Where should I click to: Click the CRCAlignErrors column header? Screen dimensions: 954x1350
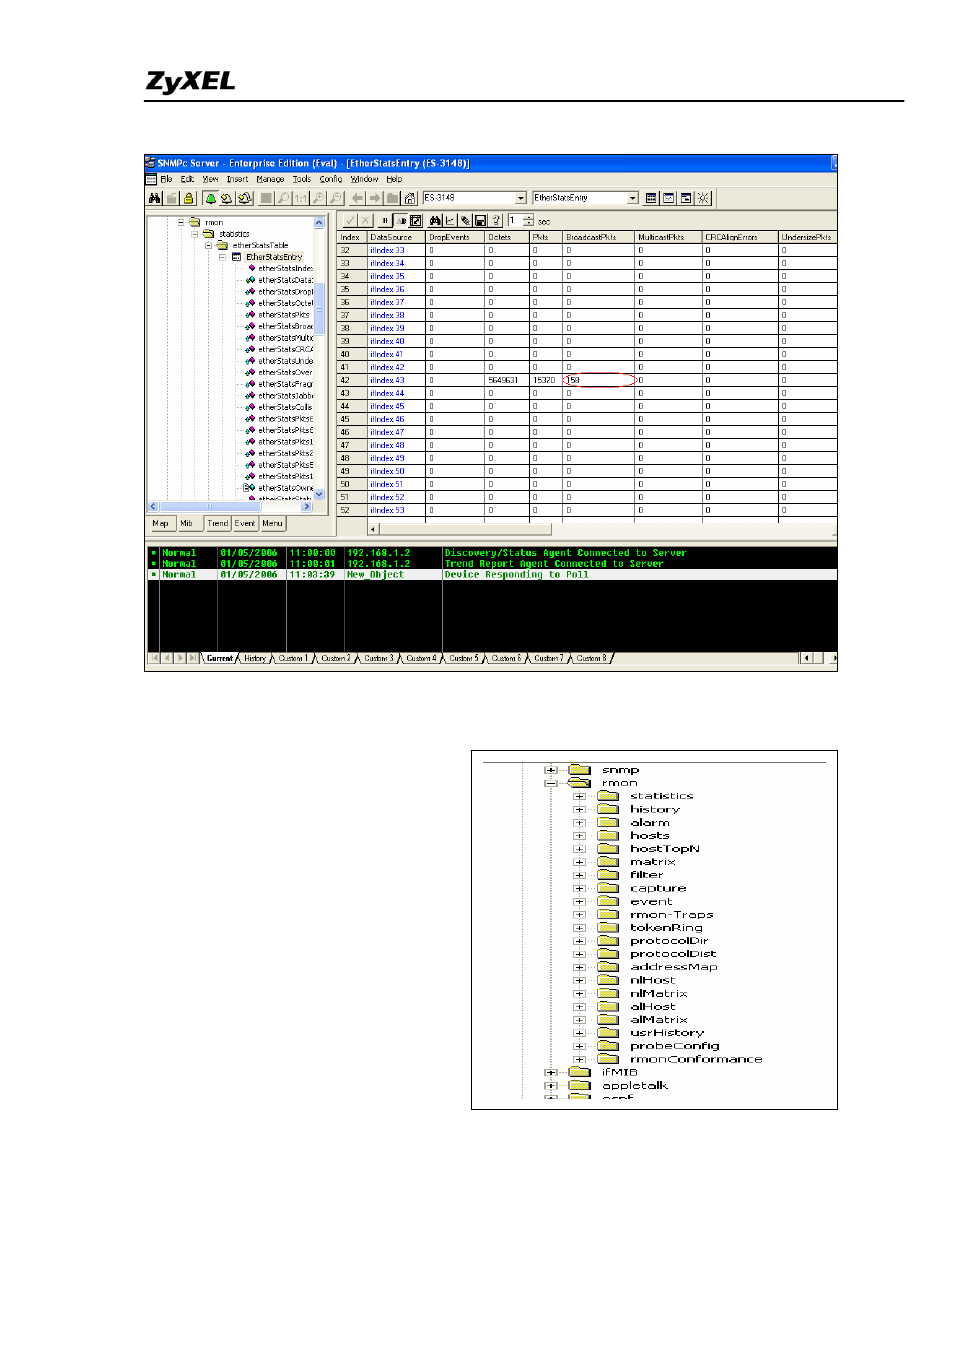coord(739,237)
